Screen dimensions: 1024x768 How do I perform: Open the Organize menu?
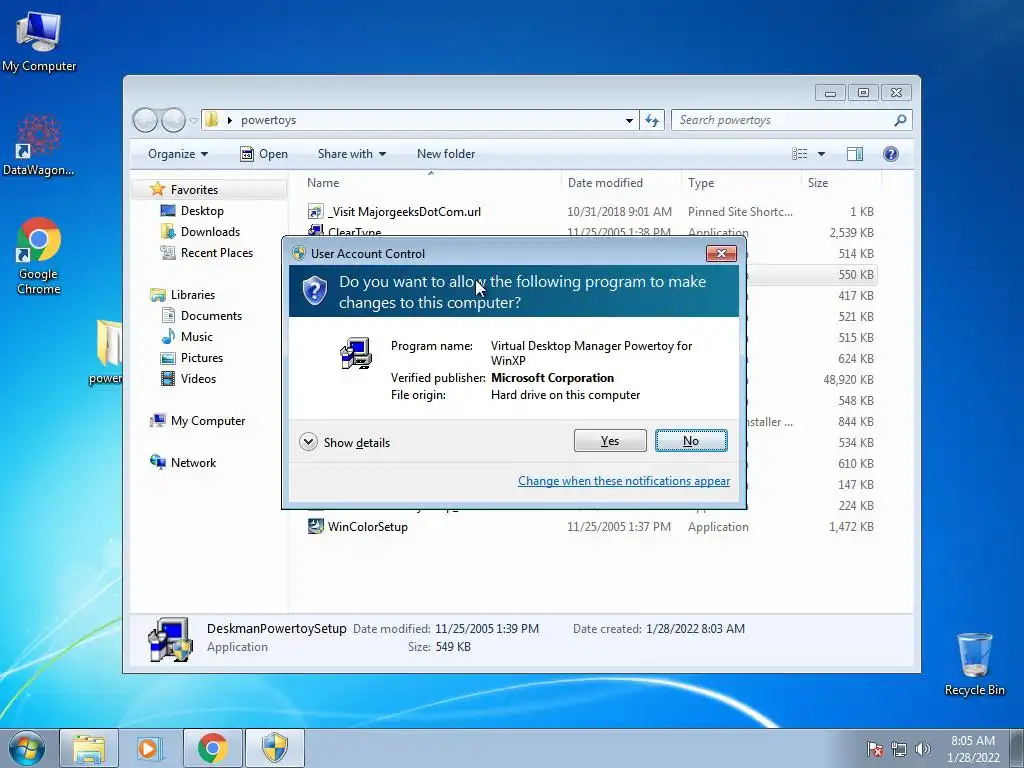pyautogui.click(x=178, y=154)
